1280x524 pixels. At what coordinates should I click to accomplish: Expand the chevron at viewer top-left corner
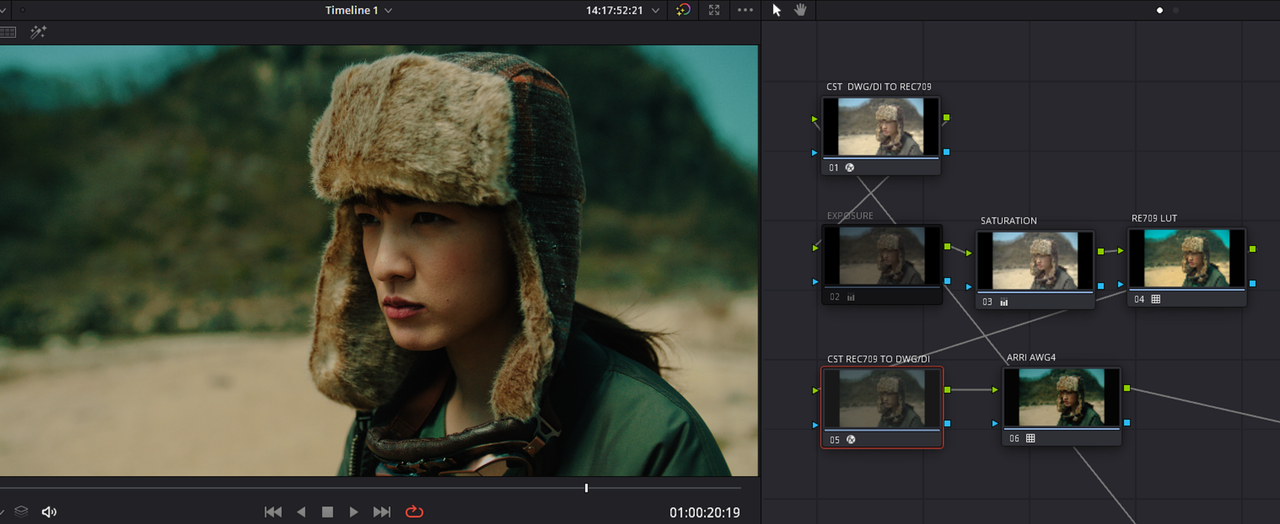click(3, 10)
